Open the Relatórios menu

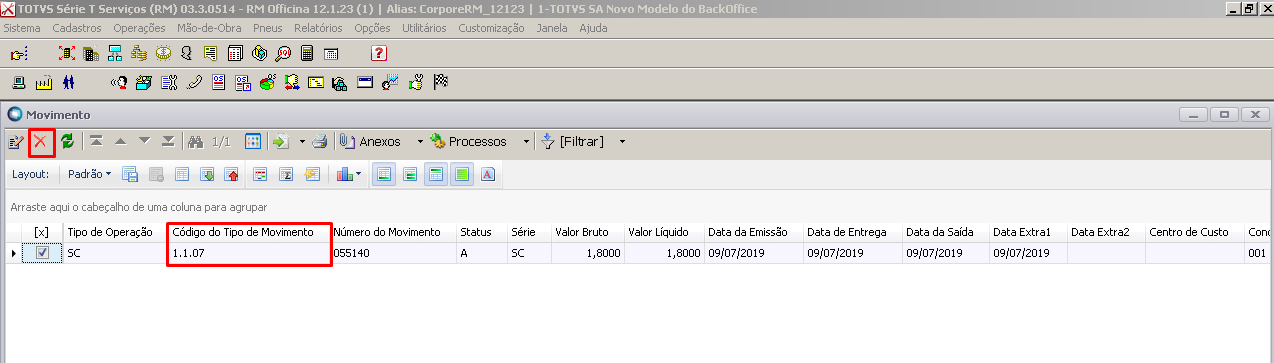318,28
